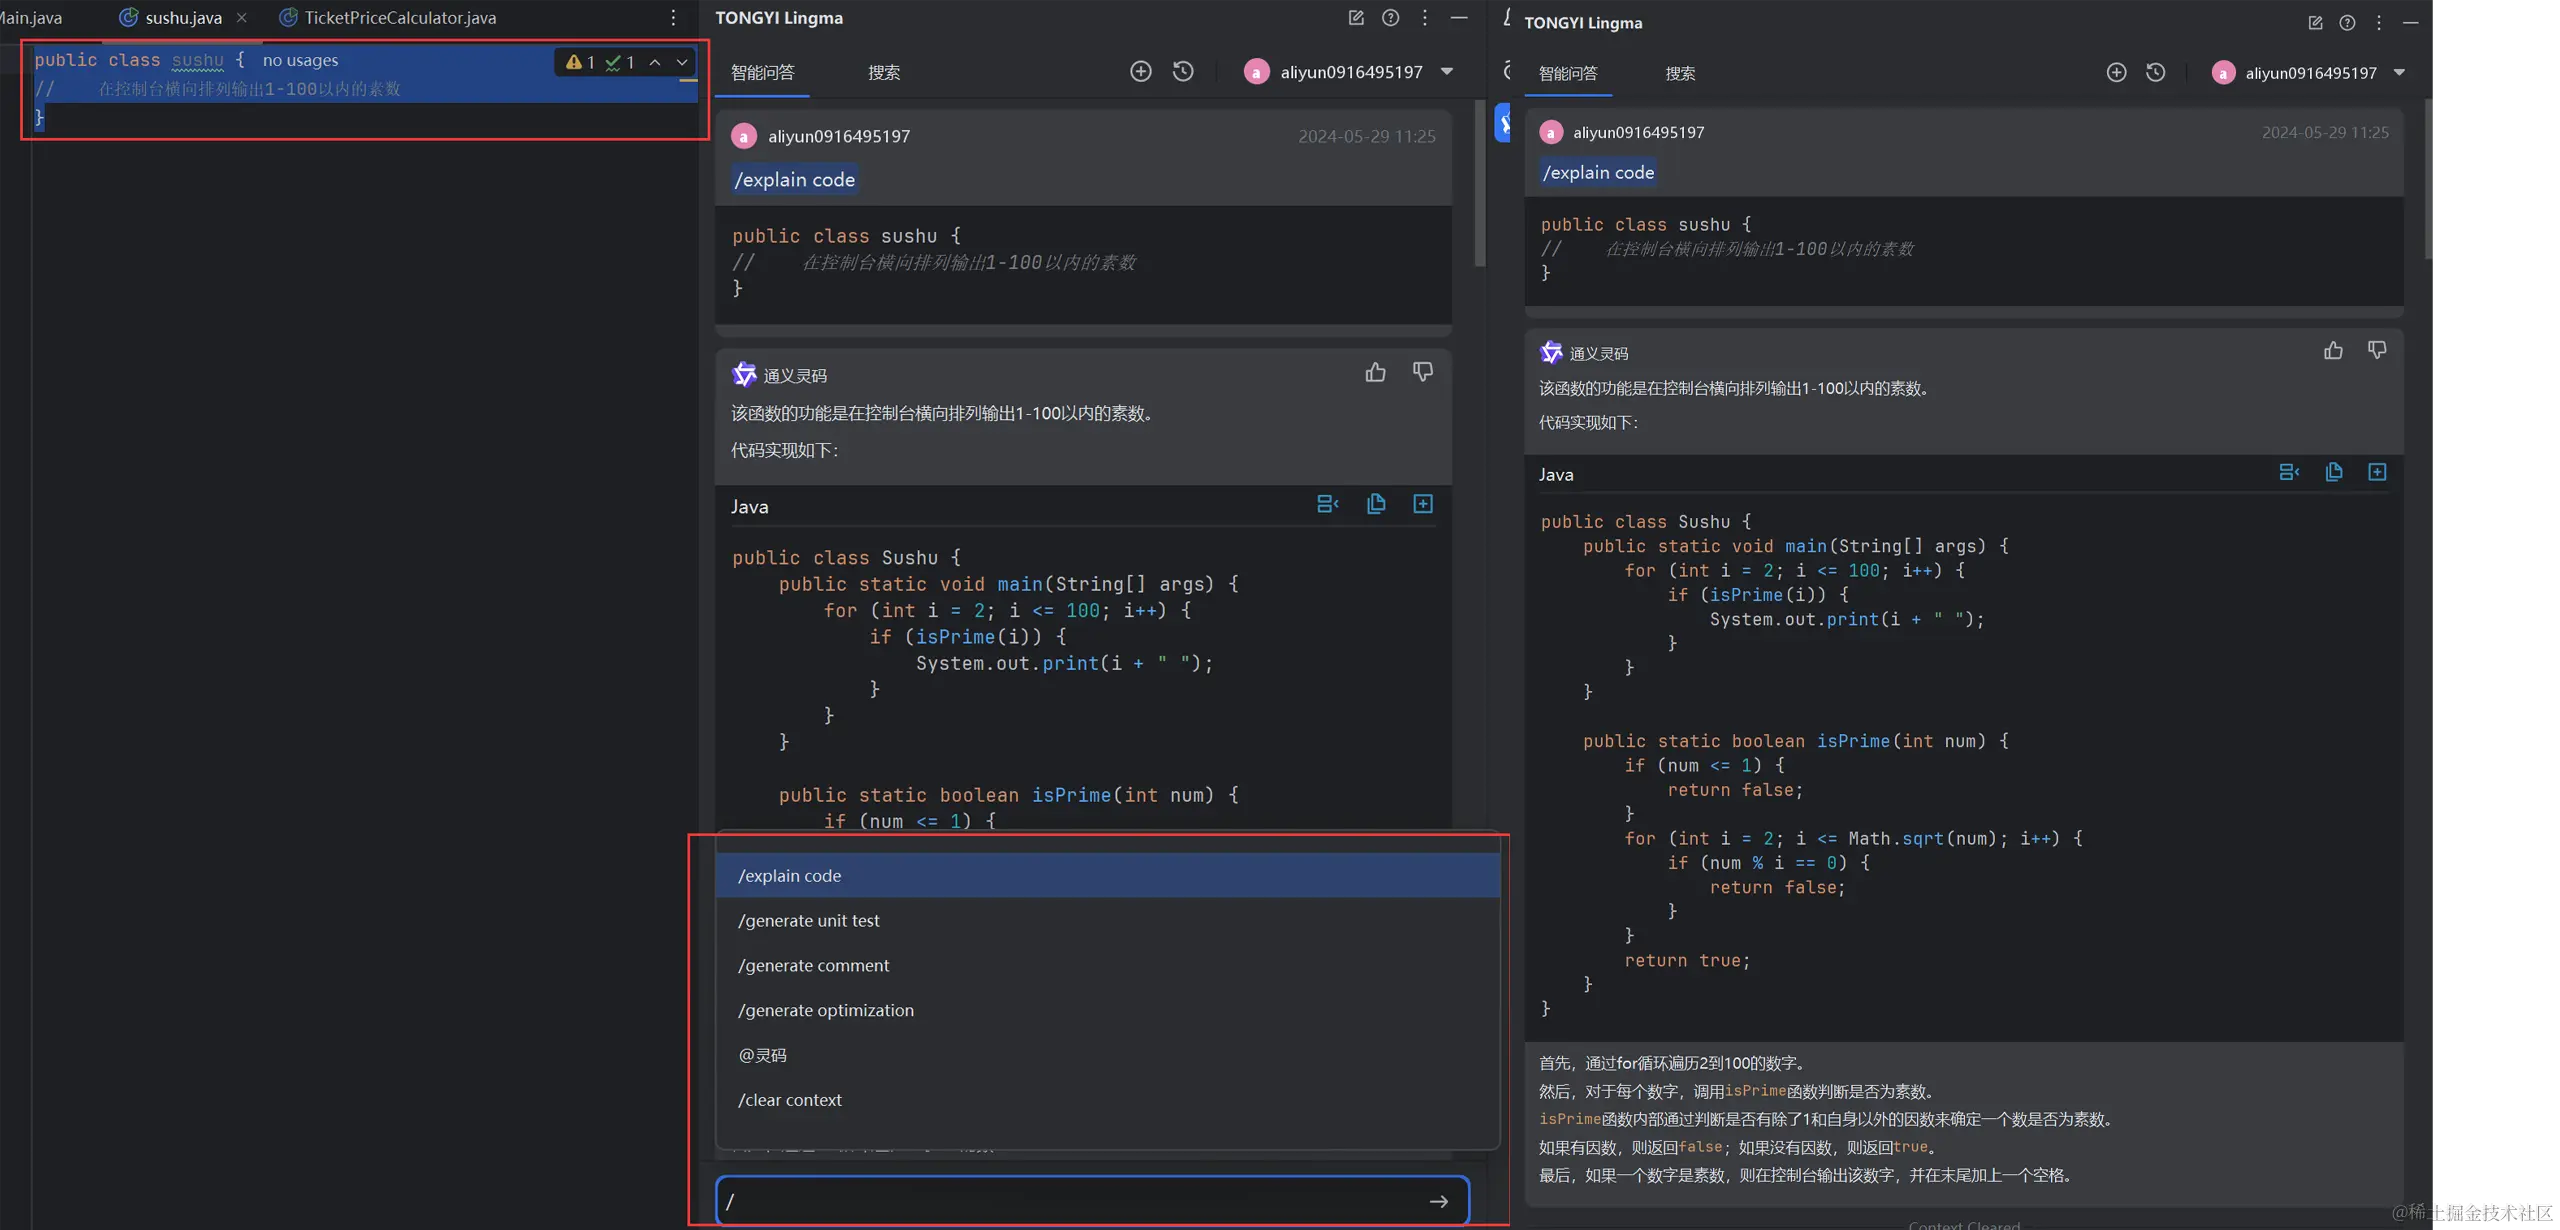Click /explain code tag in middle panel message
Screen dimensions: 2560x1230
tap(794, 180)
